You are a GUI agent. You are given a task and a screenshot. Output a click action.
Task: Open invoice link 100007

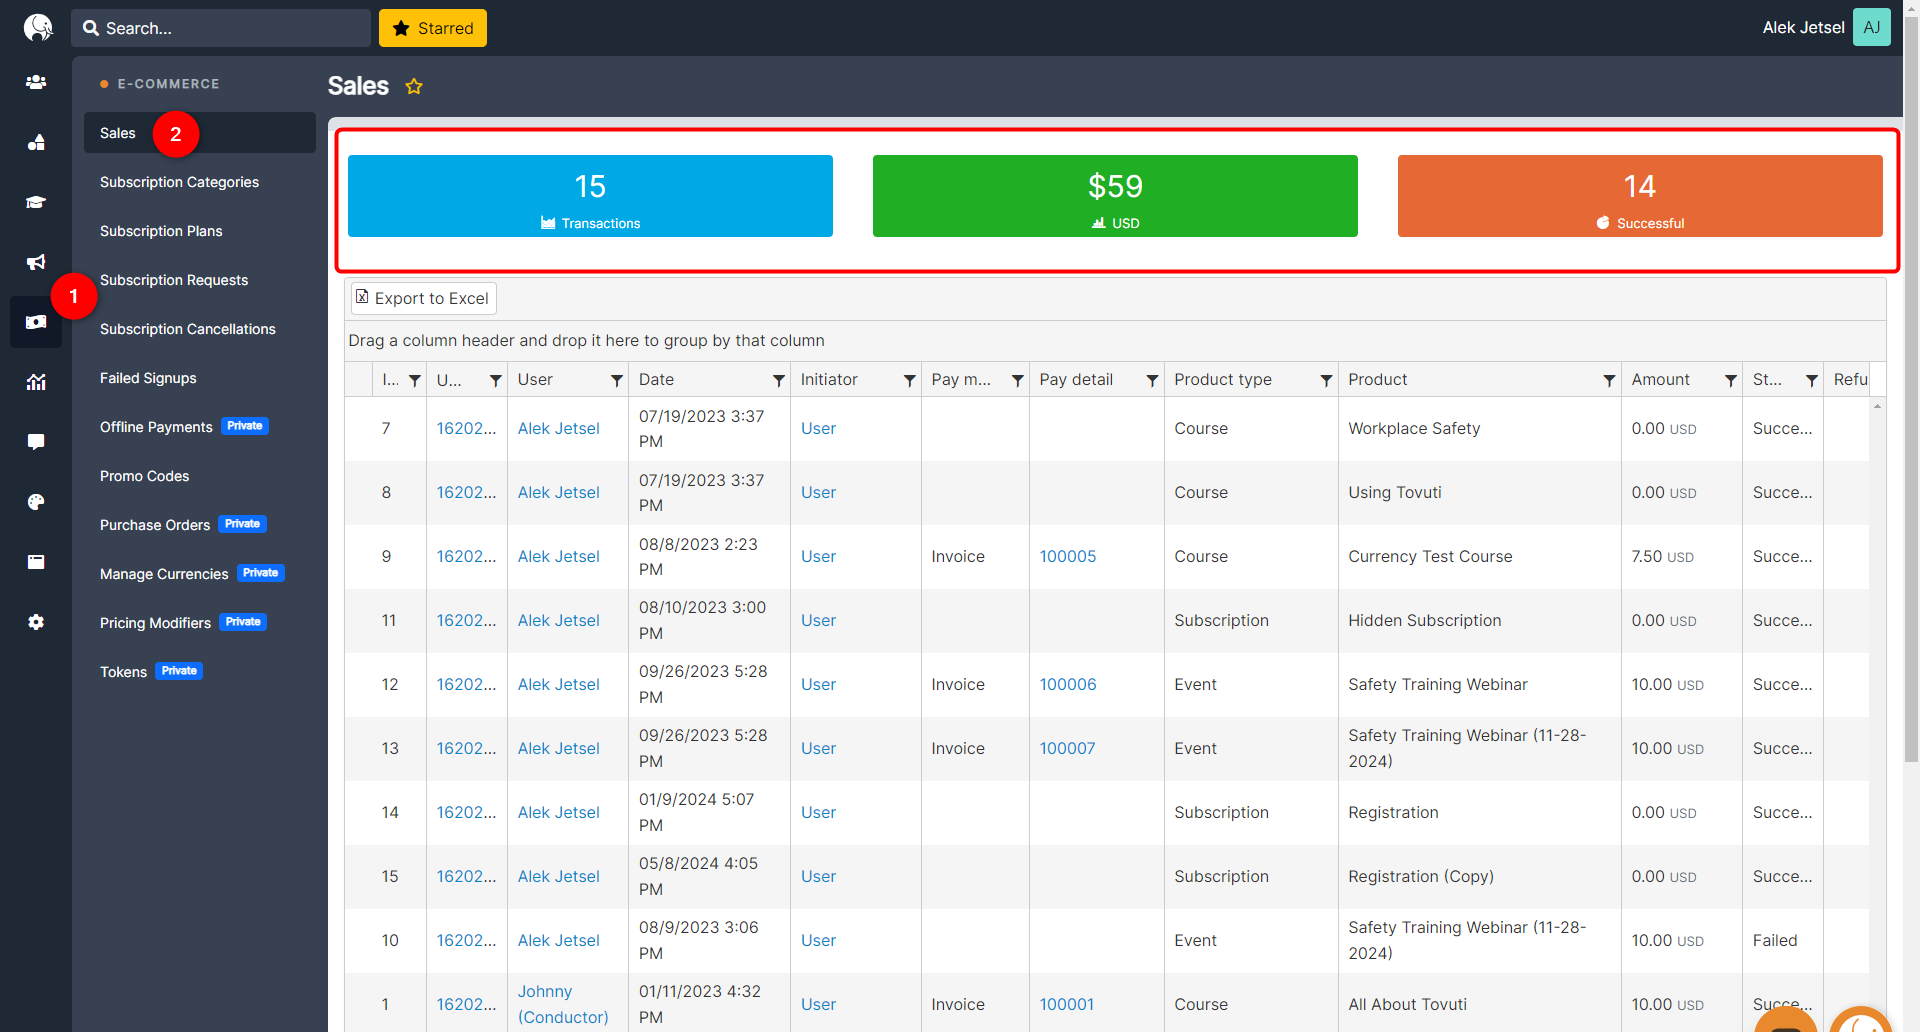tap(1067, 748)
